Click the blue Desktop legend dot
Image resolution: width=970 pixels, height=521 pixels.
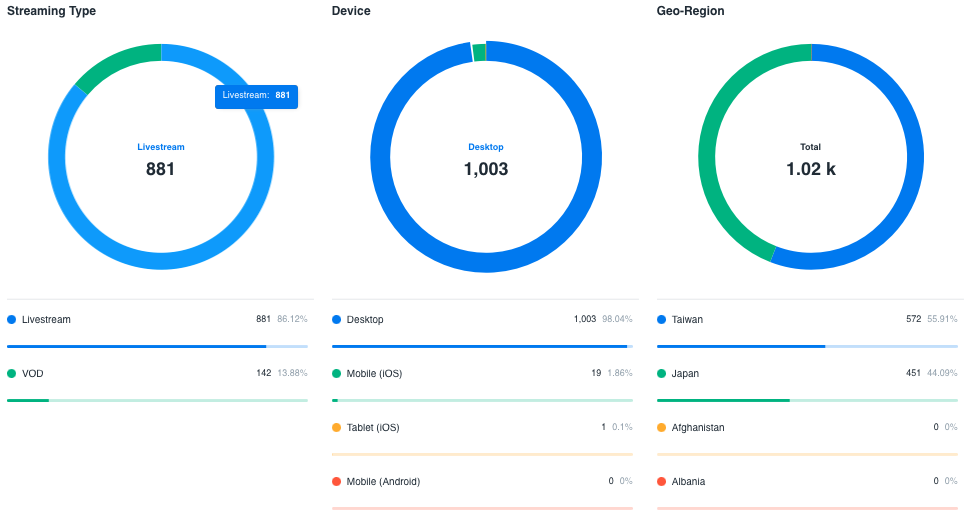point(337,320)
